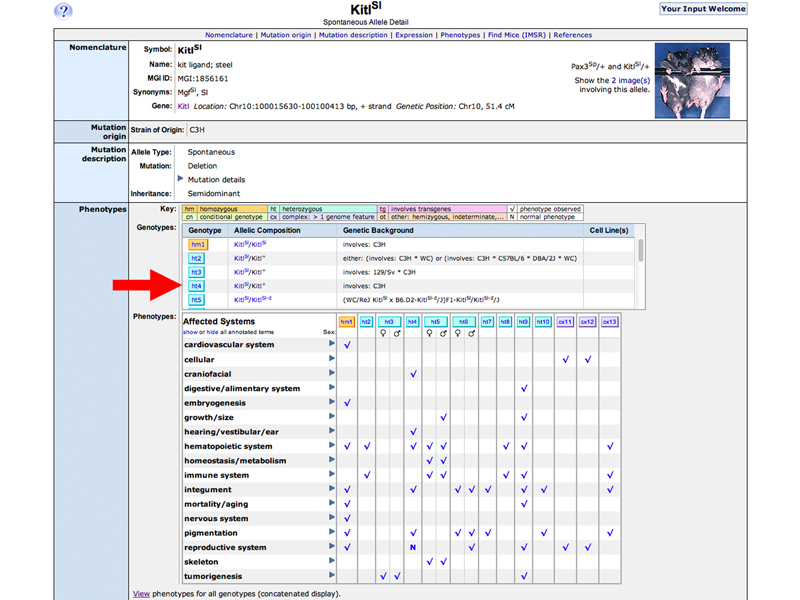The image size is (800, 600).
Task: Click the hide all annotated terms link
Action: point(212,332)
